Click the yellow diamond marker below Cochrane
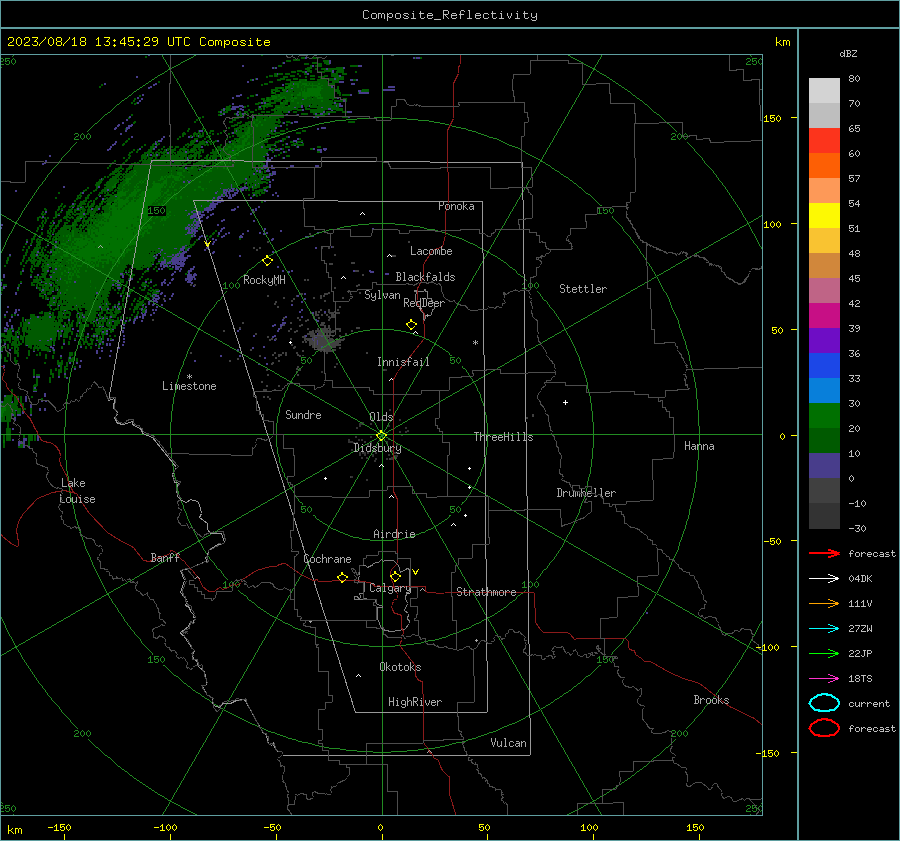 coord(342,578)
